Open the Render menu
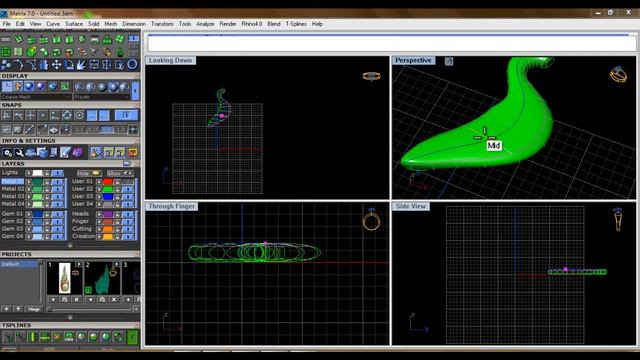This screenshot has width=640, height=360. tap(228, 24)
